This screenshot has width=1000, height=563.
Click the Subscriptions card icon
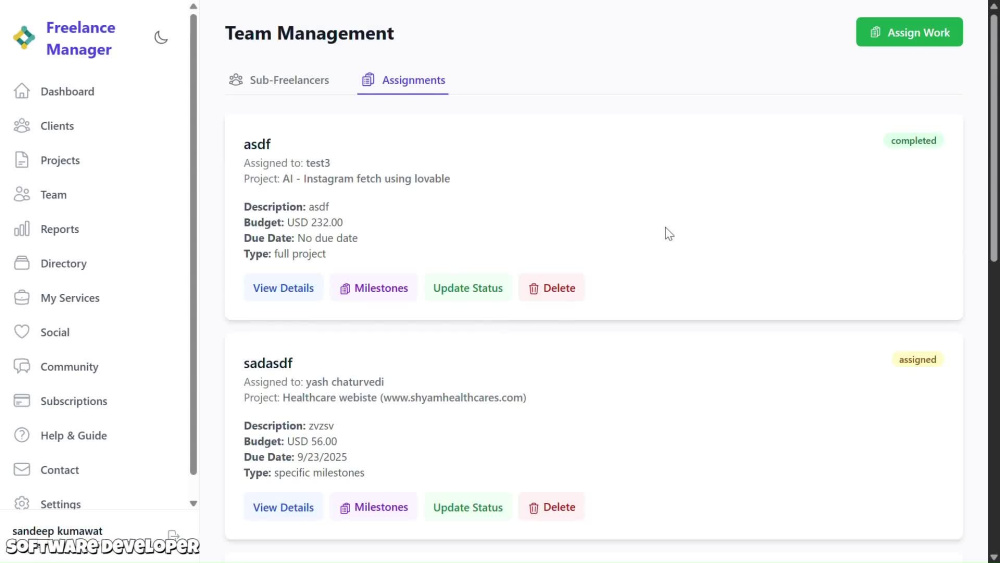tap(22, 401)
